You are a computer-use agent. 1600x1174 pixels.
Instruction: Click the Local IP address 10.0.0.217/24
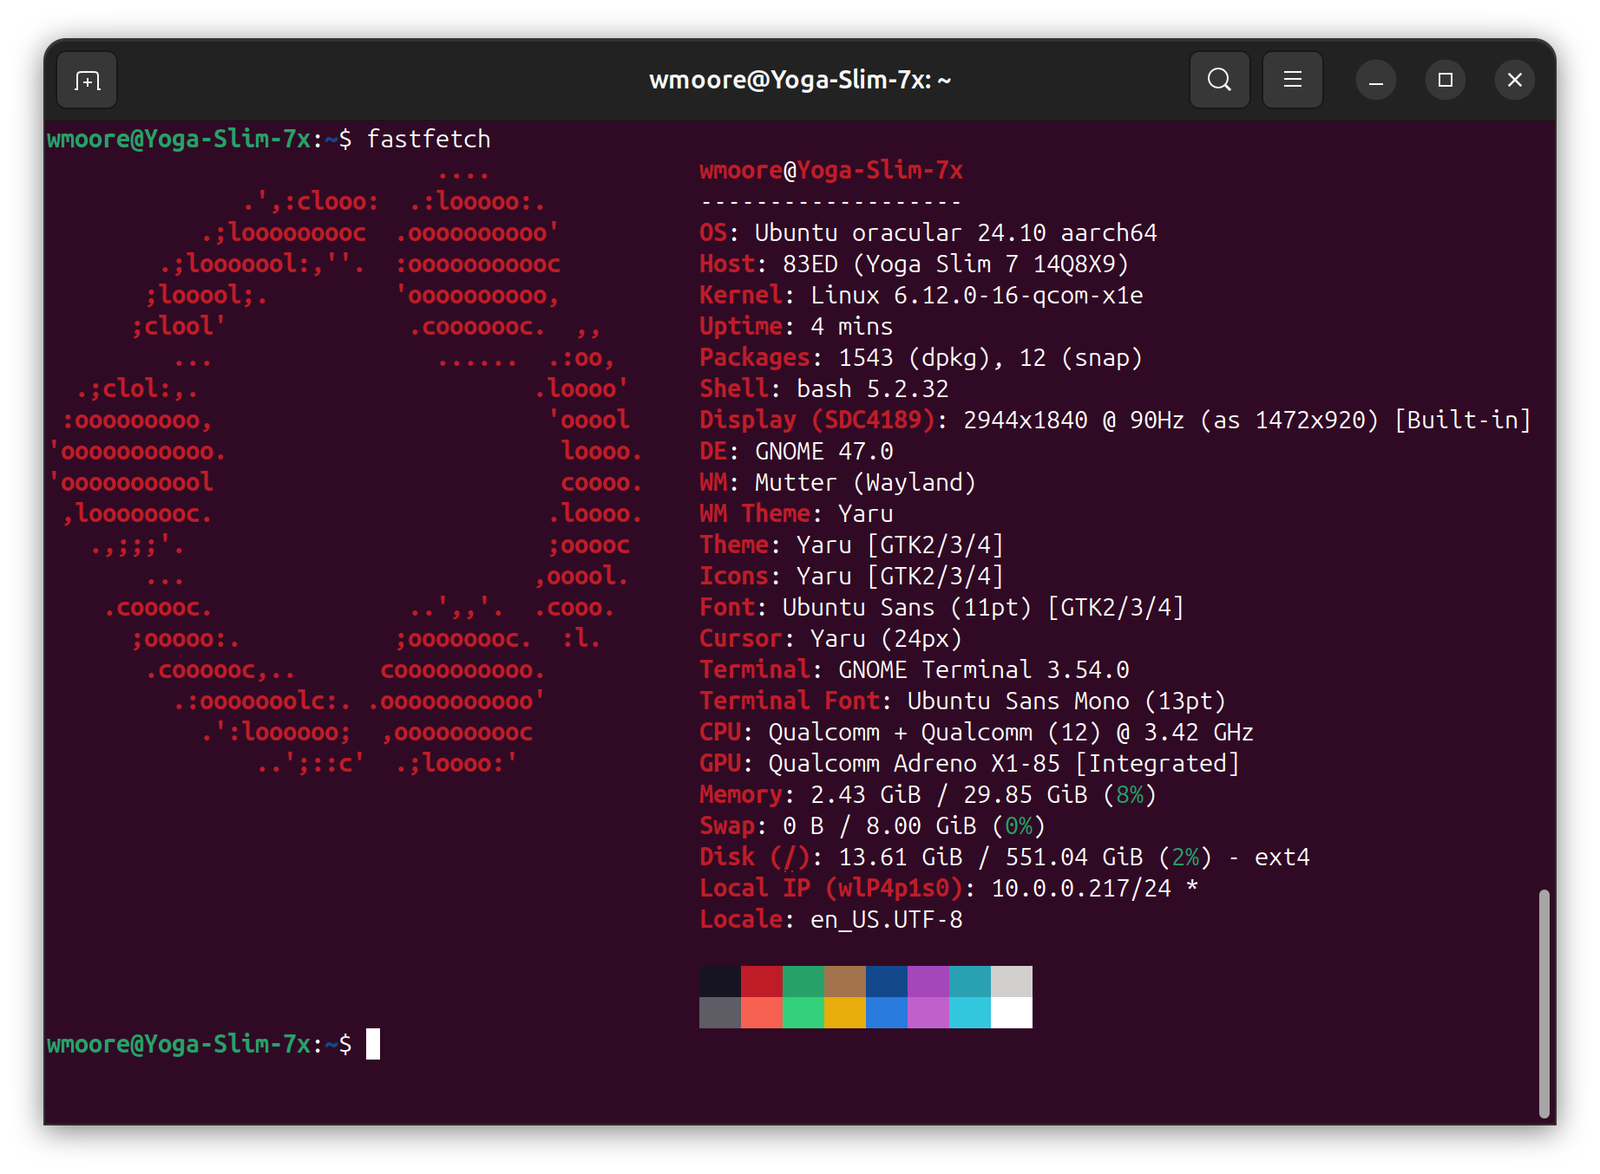(1080, 888)
